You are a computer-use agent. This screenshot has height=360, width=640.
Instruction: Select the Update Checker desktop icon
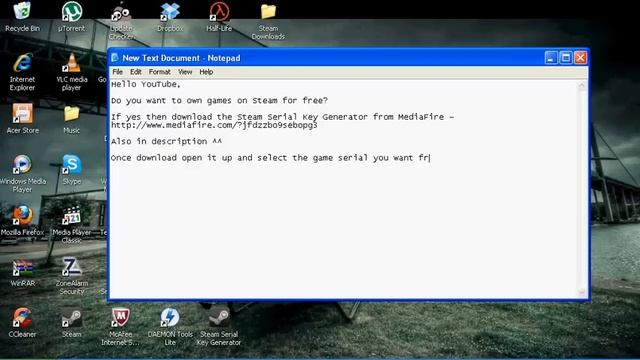[121, 21]
